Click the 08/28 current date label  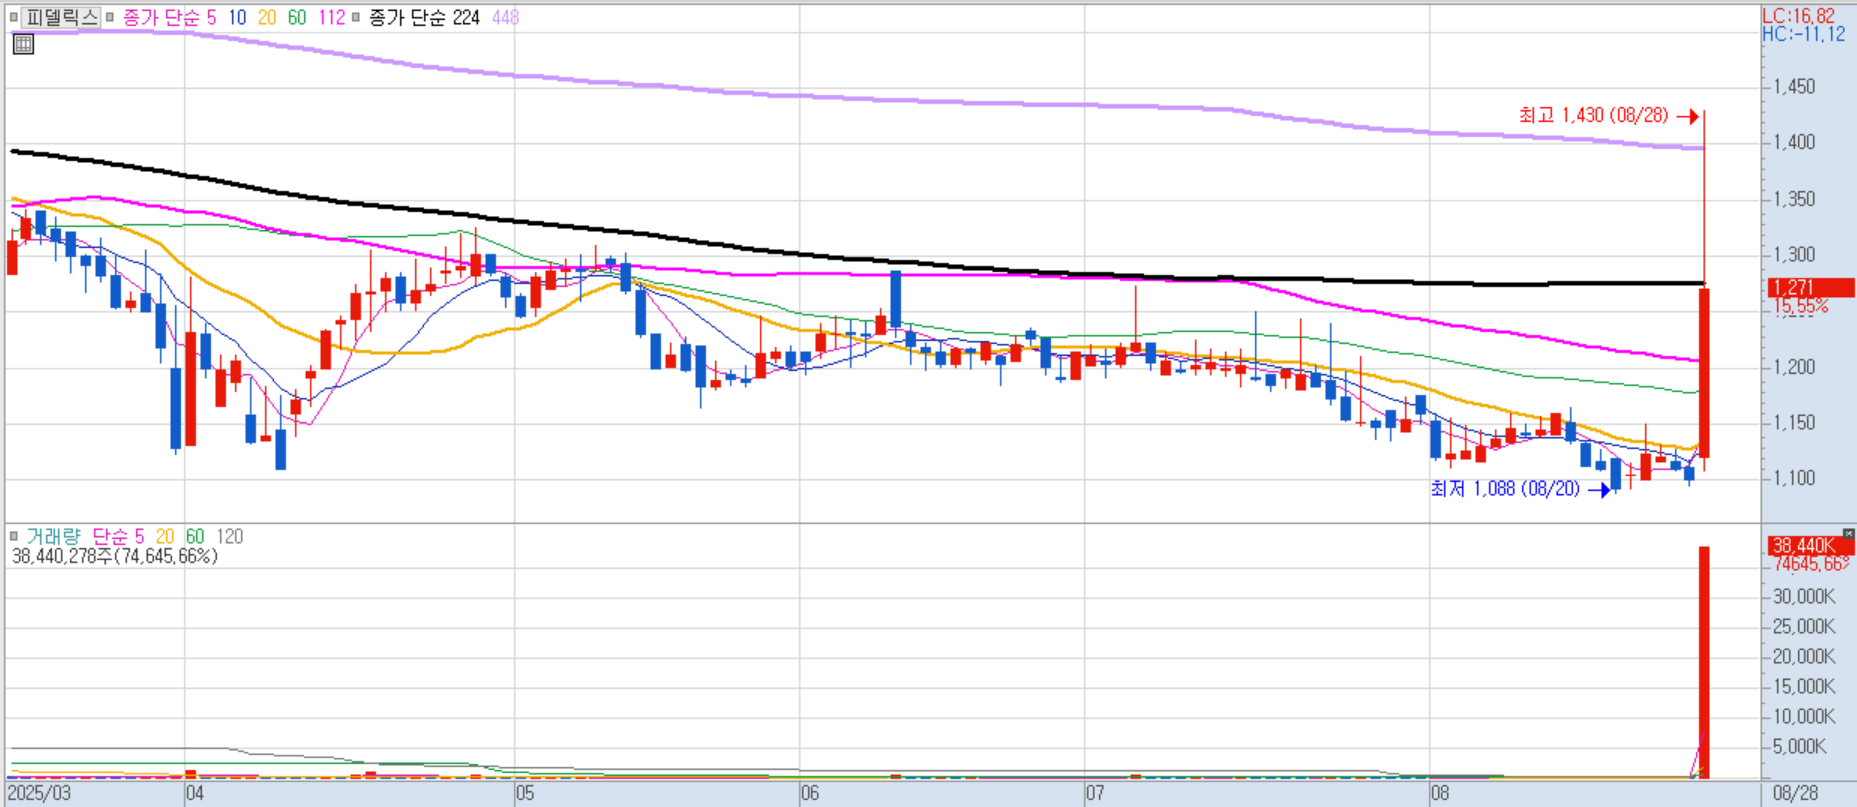(x=1796, y=794)
